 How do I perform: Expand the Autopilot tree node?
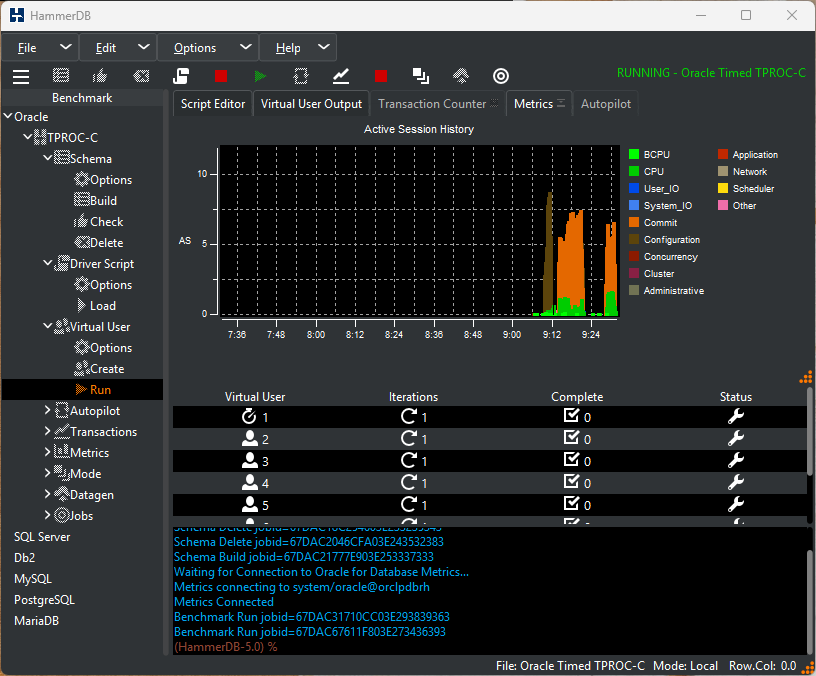point(47,410)
